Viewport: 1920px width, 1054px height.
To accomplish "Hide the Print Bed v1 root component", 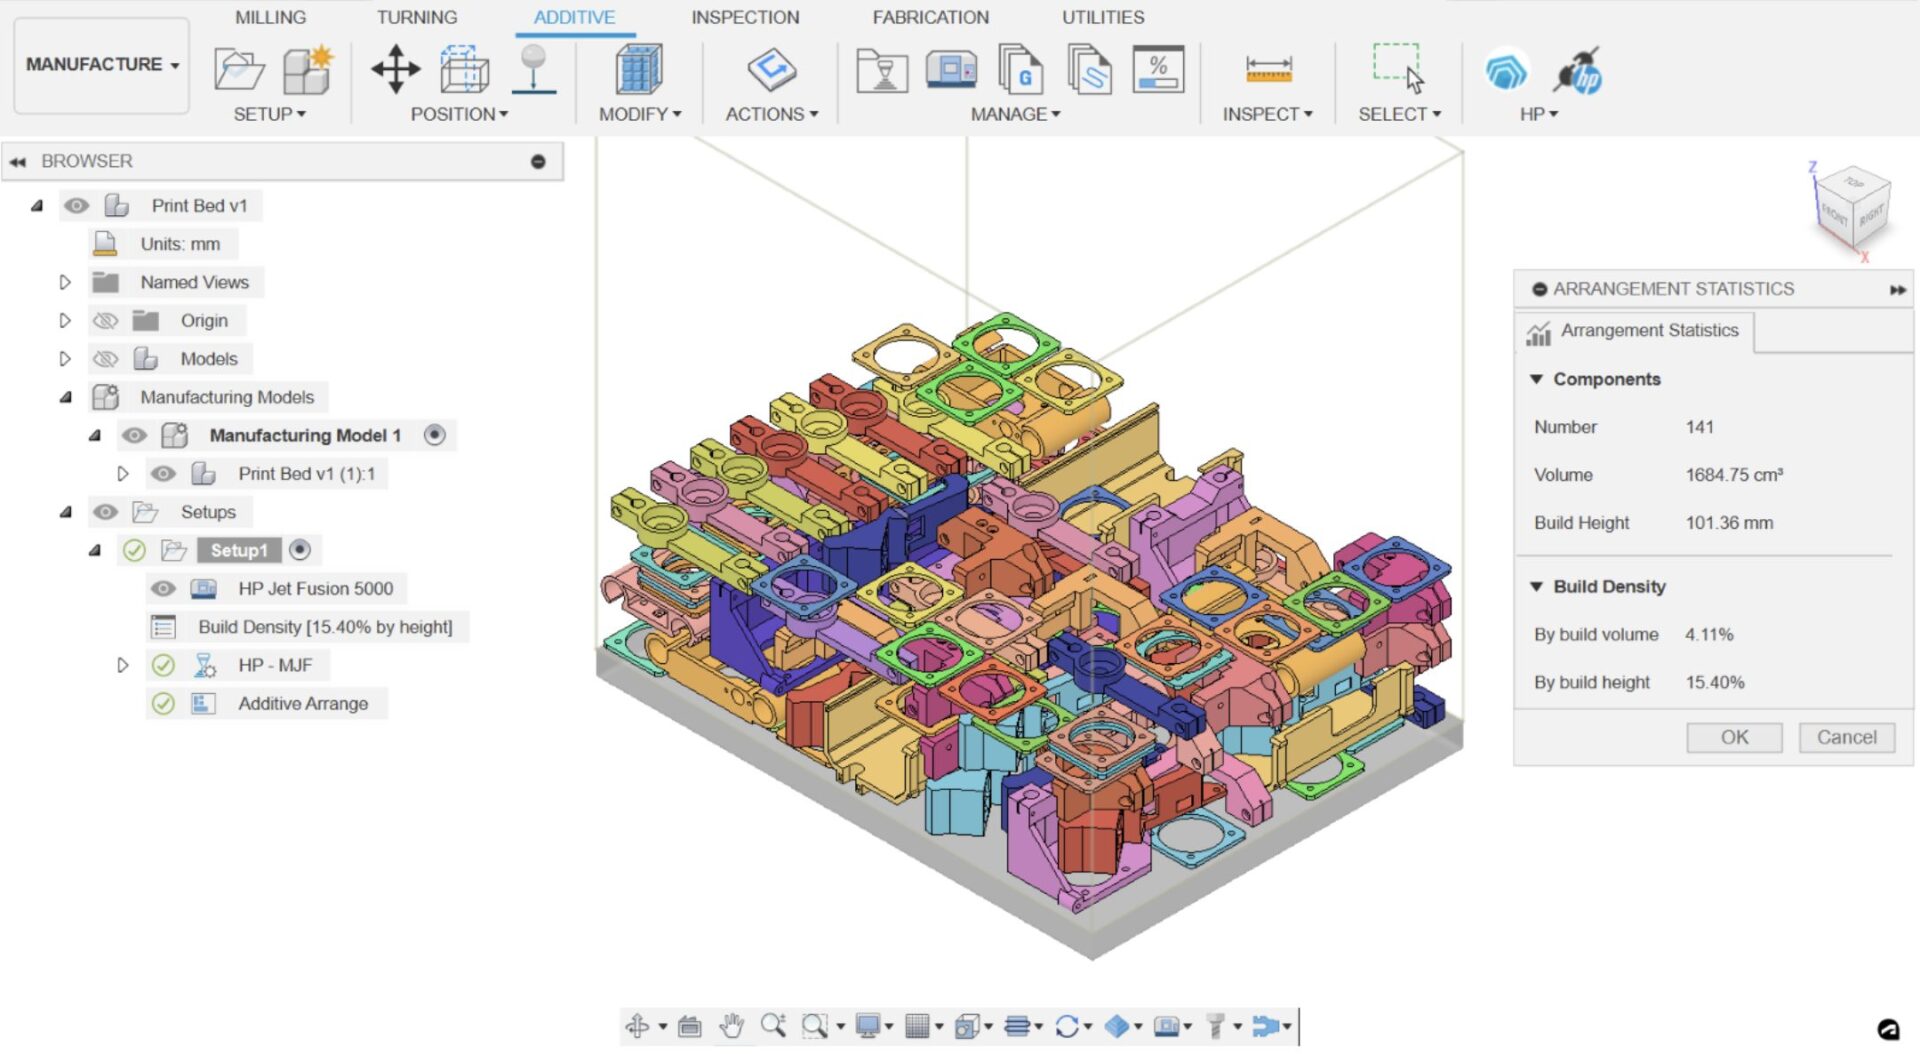I will 76,206.
